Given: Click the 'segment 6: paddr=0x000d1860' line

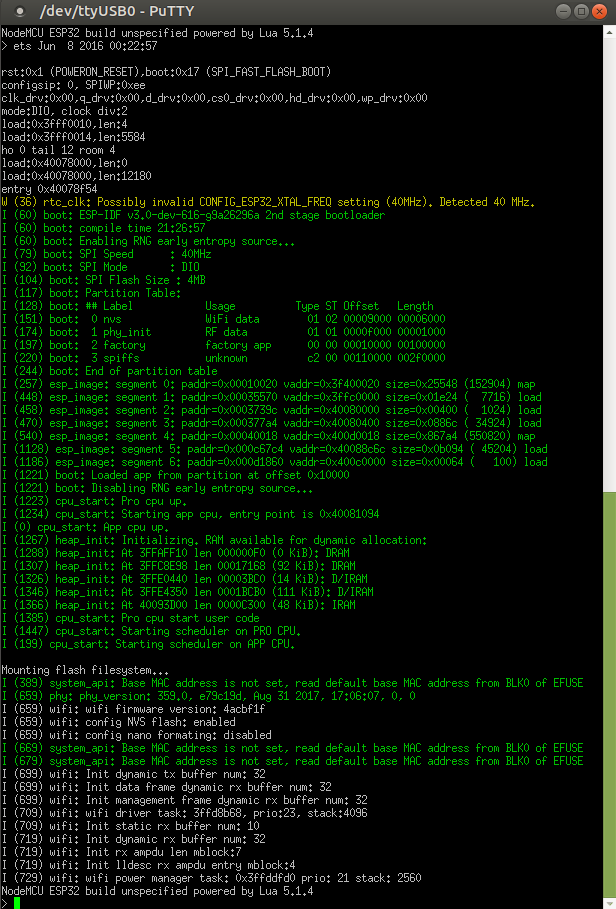Looking at the screenshot, I should tap(275, 462).
